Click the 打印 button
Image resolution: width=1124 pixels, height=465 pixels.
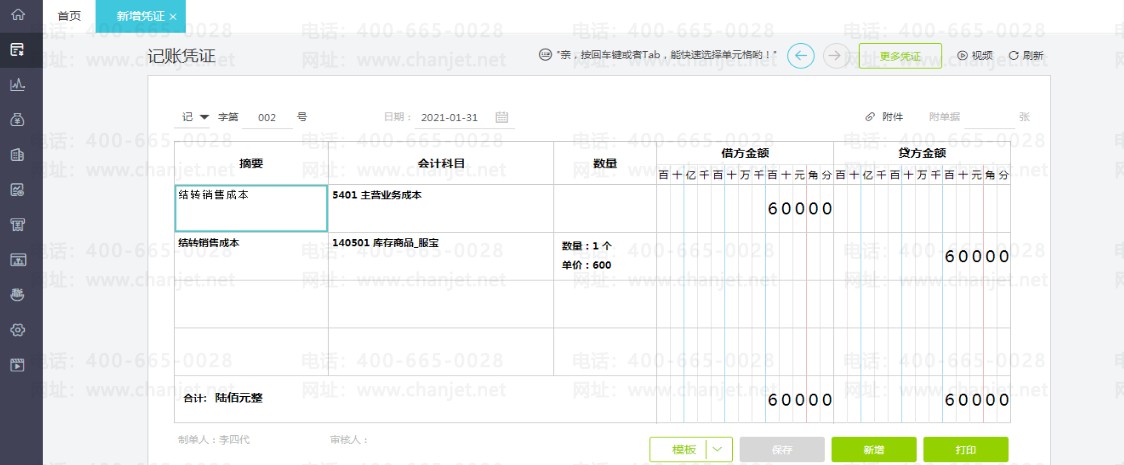(x=966, y=450)
